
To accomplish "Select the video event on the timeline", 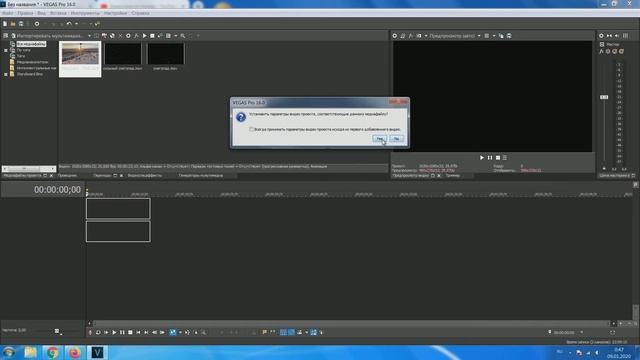I will (x=118, y=208).
